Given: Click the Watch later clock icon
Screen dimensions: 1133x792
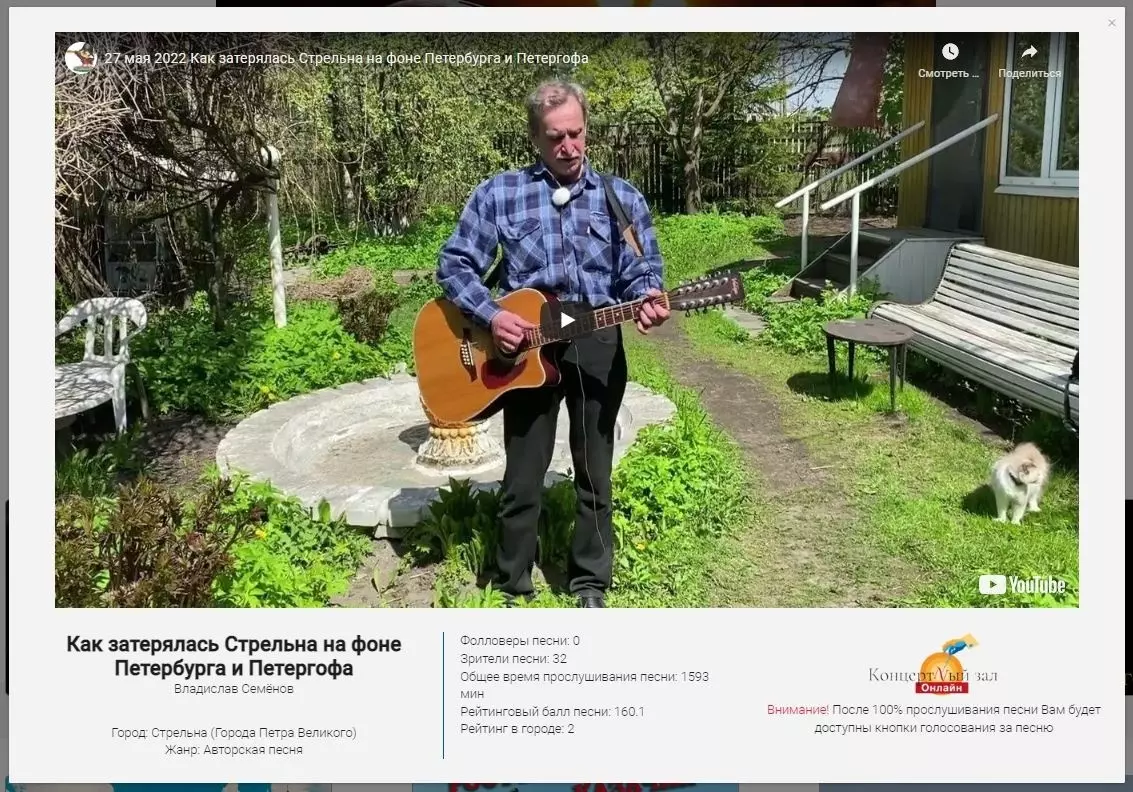Looking at the screenshot, I should tap(949, 51).
